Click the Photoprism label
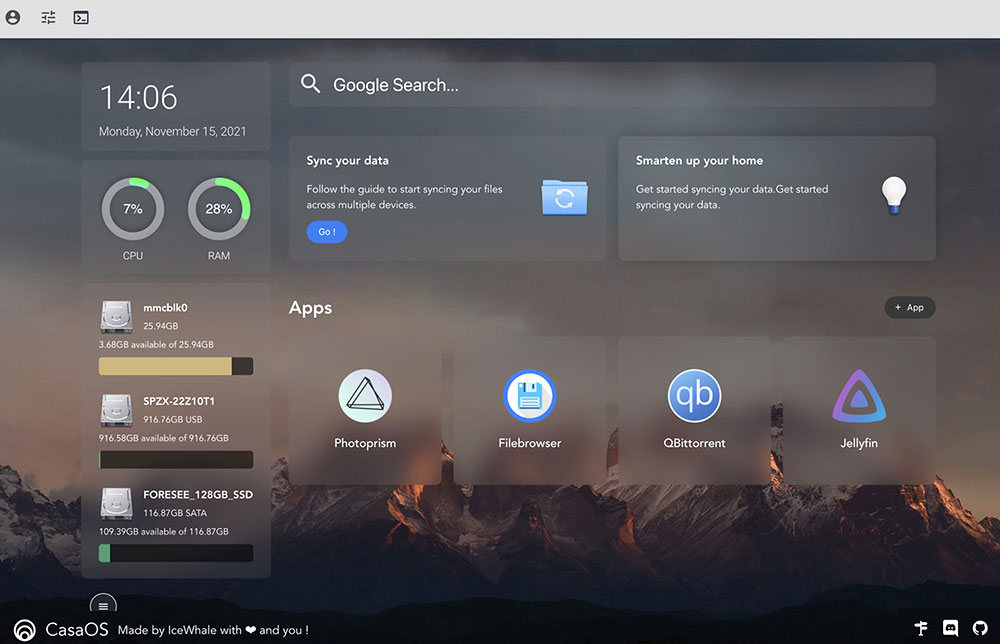 (x=365, y=443)
